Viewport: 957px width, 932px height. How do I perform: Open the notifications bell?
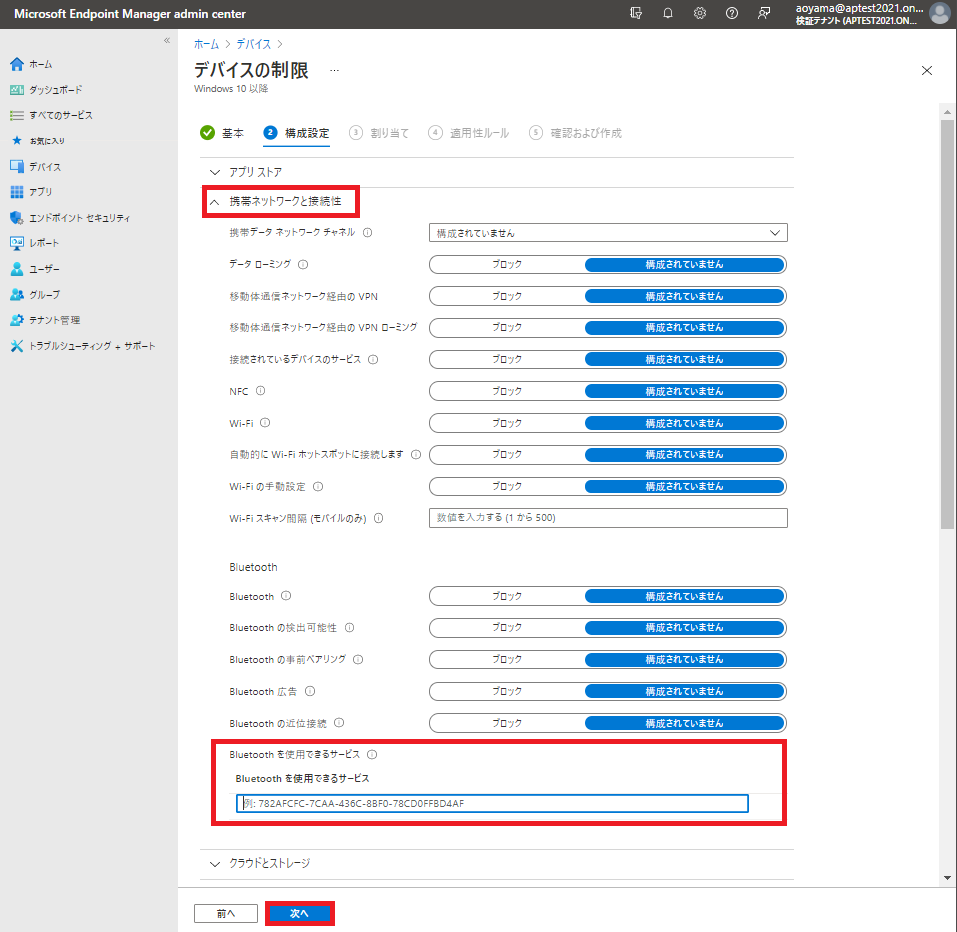pyautogui.click(x=668, y=13)
